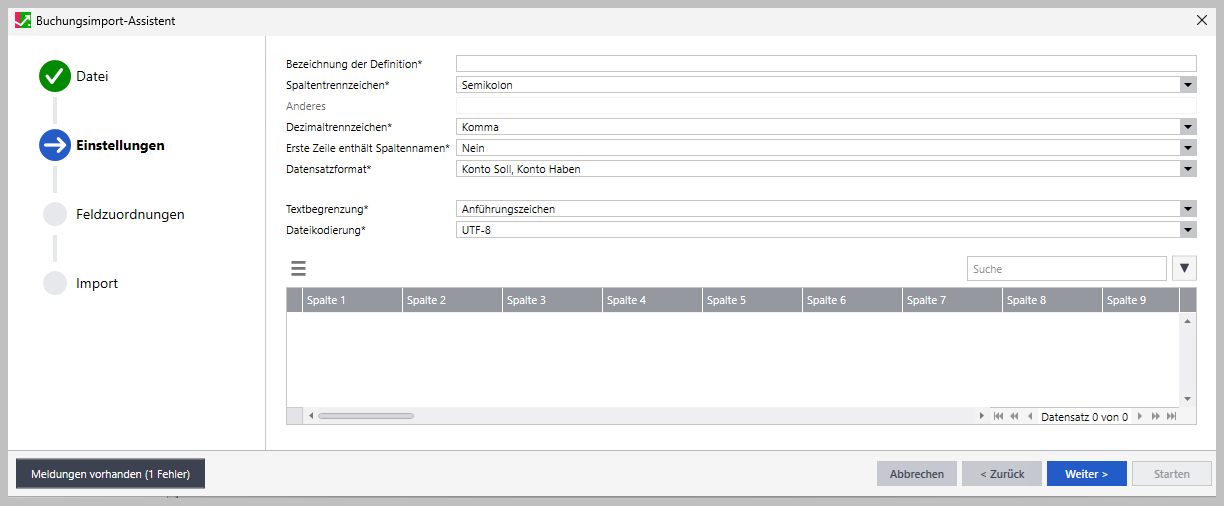Open the Meldungen vorhanden error notice

point(110,474)
